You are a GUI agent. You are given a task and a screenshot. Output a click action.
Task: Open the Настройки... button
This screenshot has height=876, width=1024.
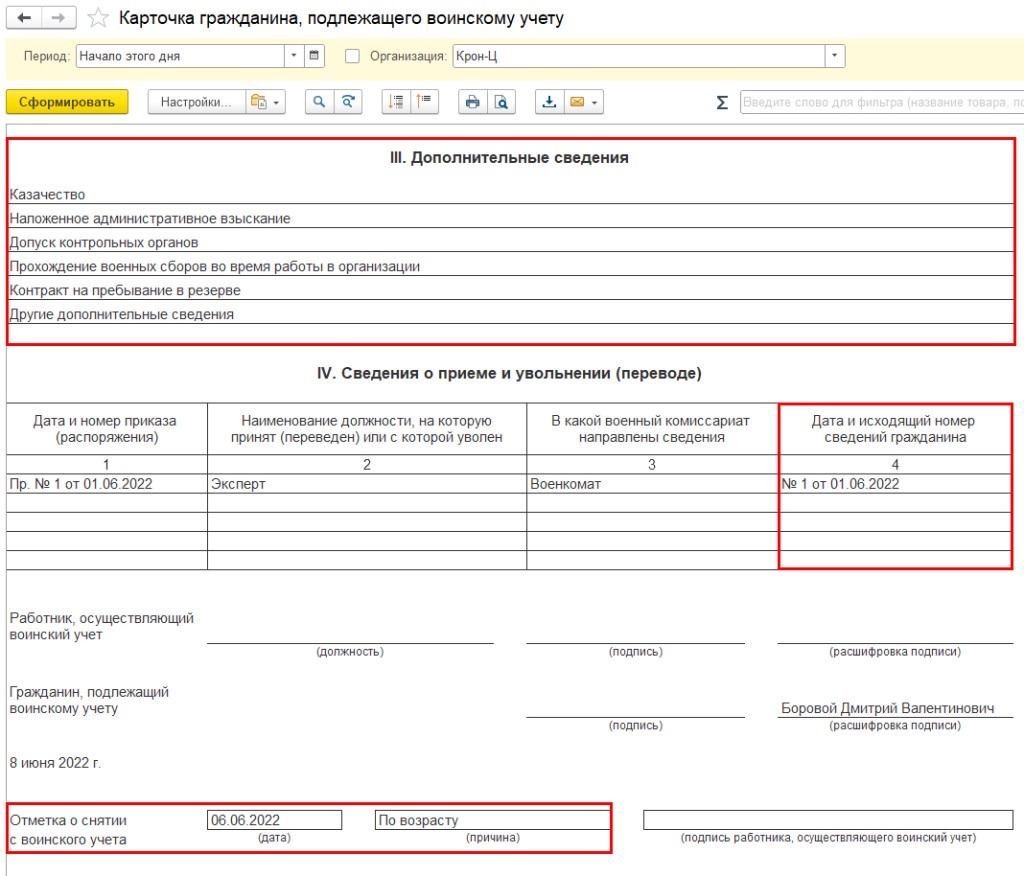pos(197,102)
